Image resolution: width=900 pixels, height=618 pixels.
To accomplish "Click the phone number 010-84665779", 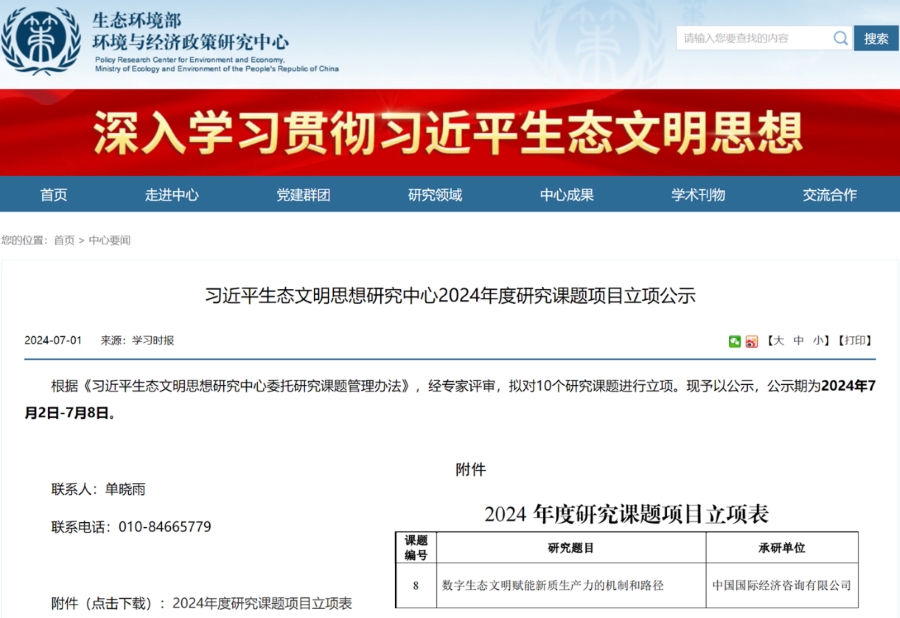I will 165,527.
